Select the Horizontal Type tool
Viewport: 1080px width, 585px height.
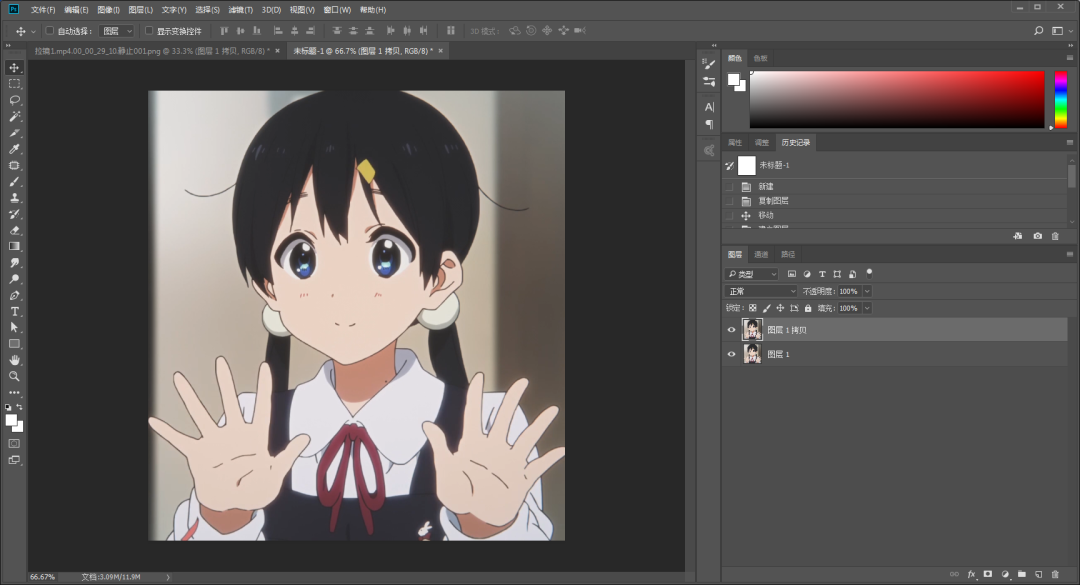coord(14,311)
